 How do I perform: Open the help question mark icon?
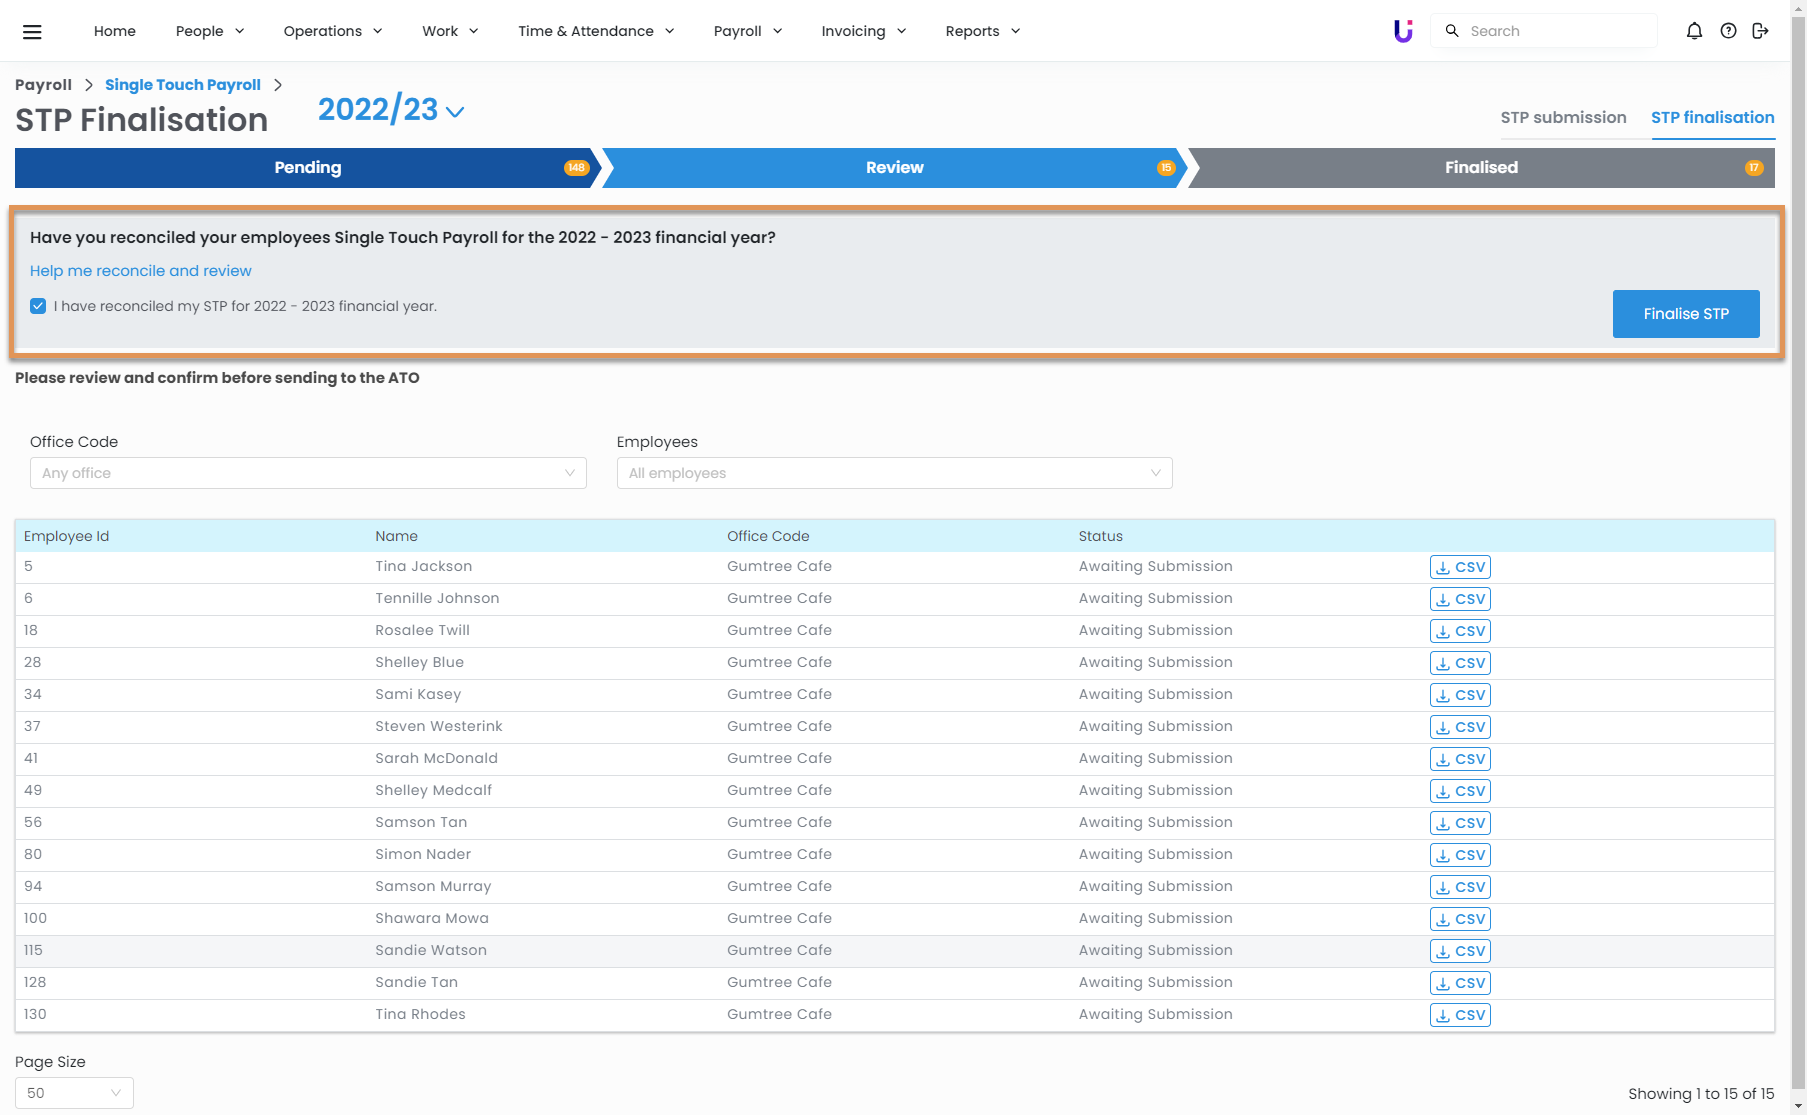[1728, 31]
